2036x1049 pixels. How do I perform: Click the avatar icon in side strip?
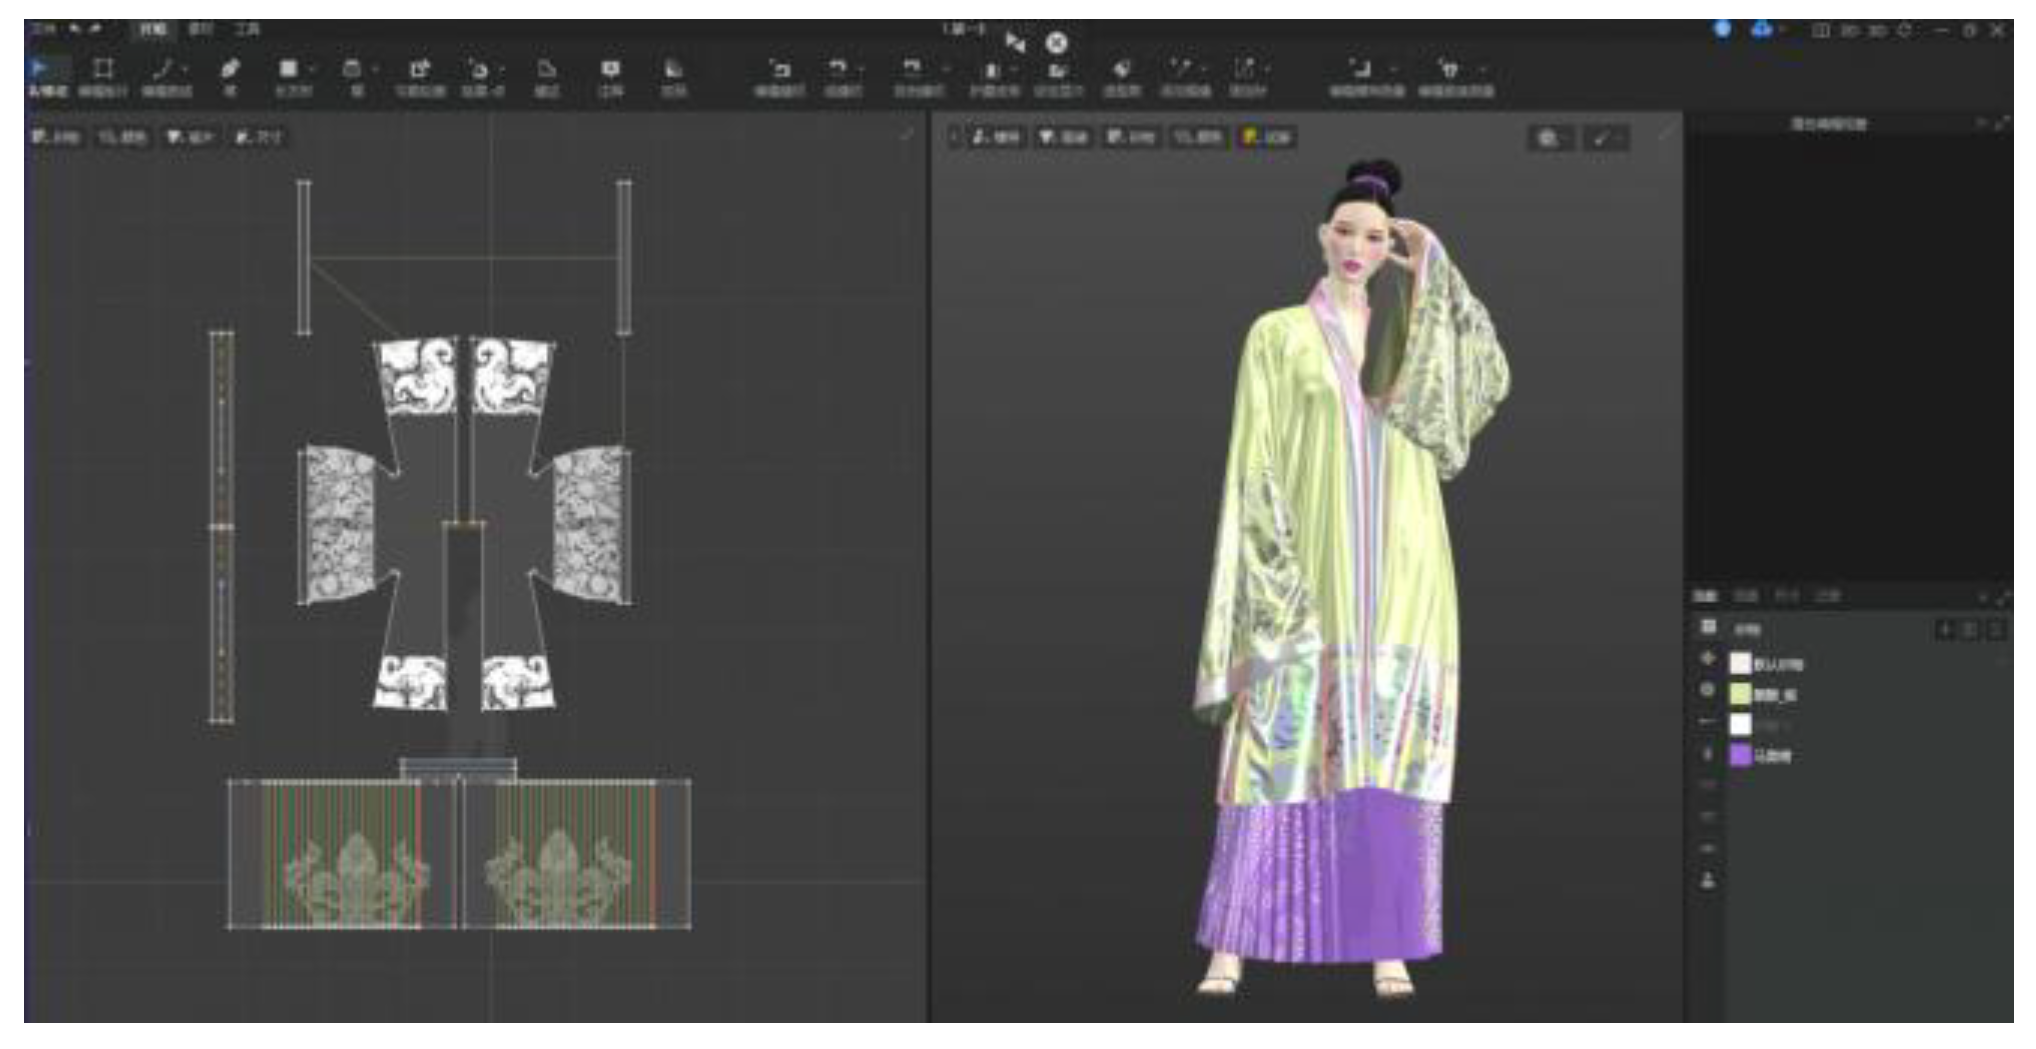1708,881
